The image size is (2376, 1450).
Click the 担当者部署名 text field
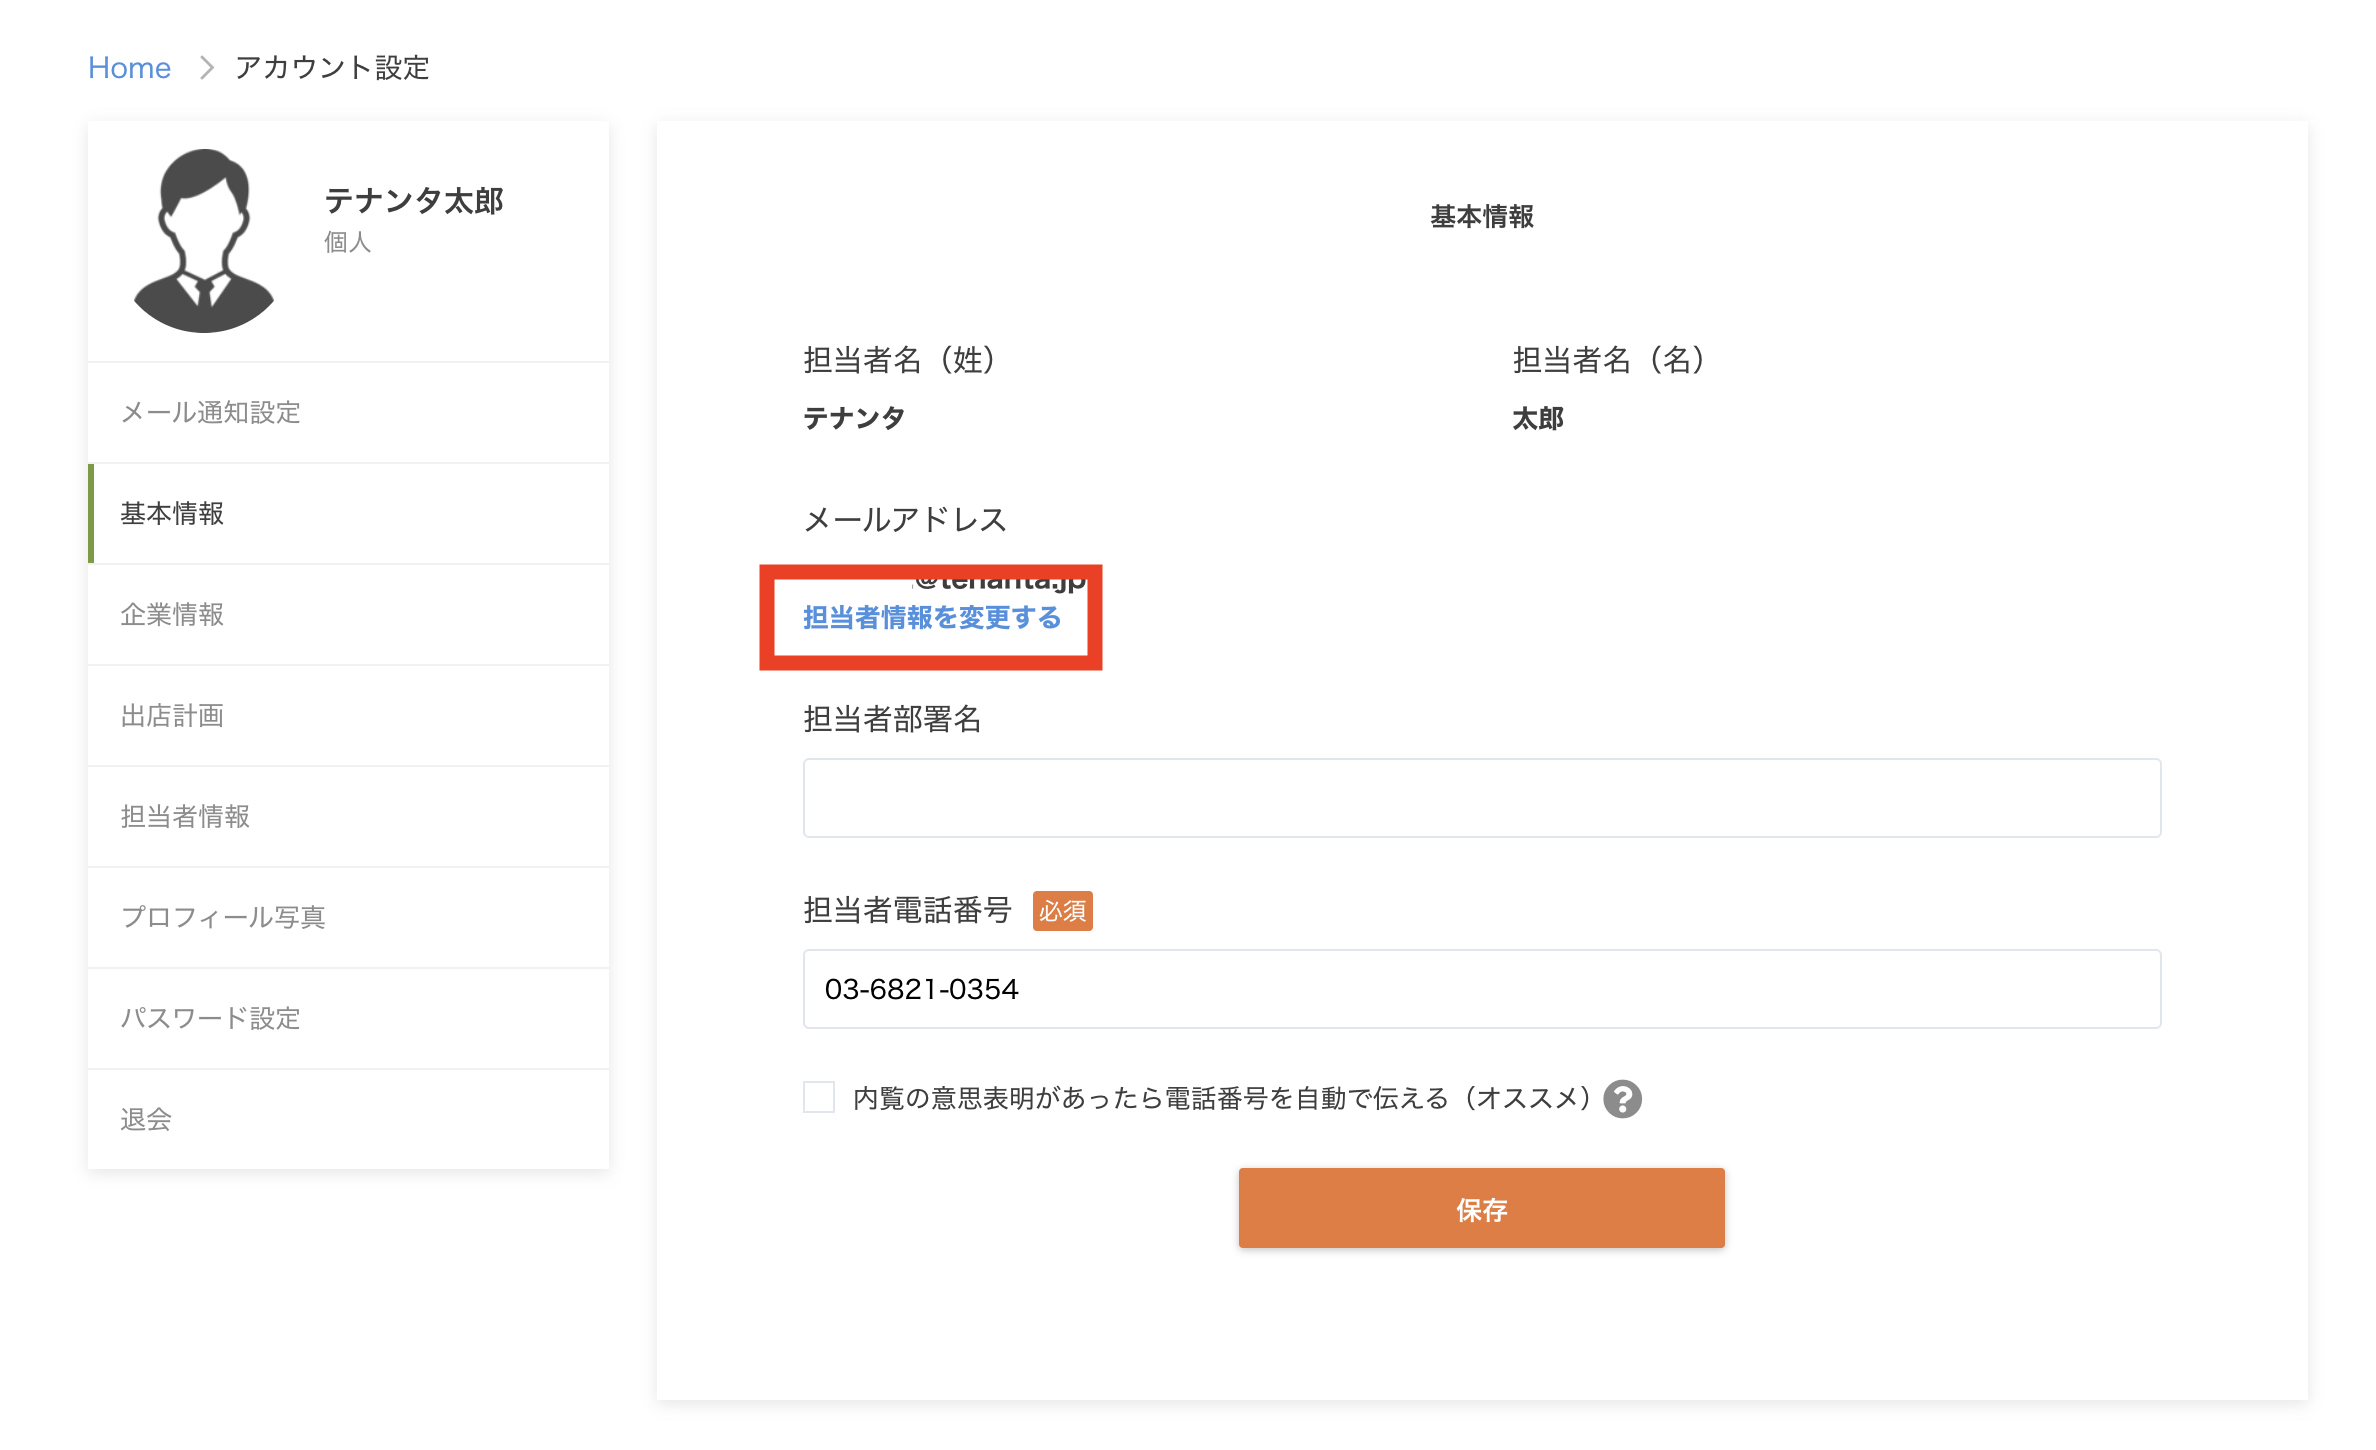[1481, 798]
